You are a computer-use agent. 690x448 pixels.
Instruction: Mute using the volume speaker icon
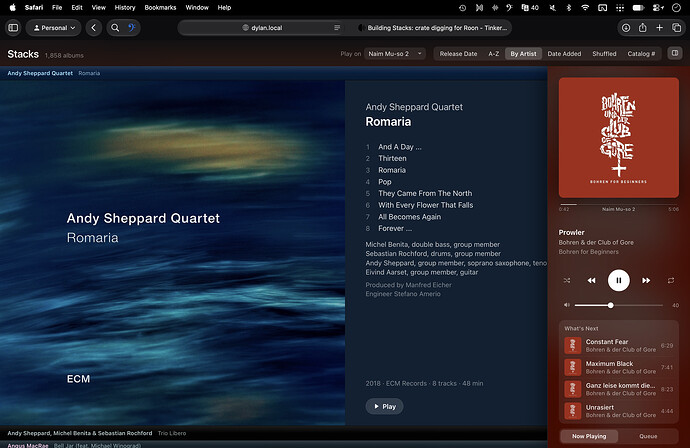(x=567, y=305)
